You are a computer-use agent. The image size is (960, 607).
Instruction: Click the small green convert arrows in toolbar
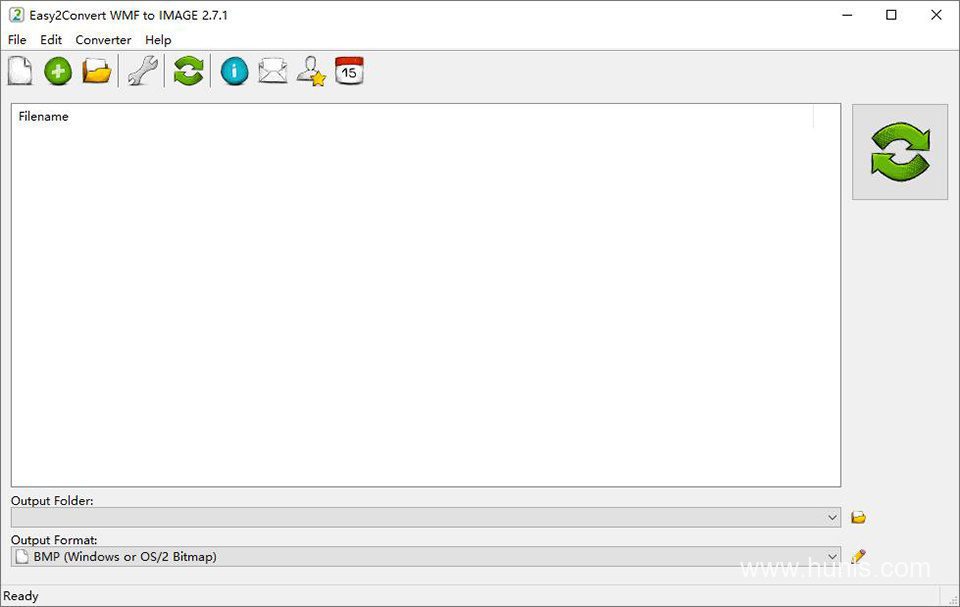click(188, 71)
